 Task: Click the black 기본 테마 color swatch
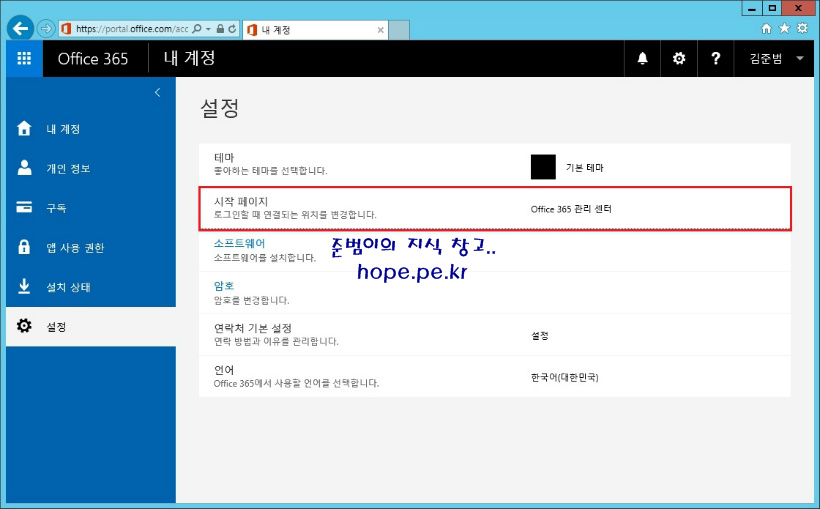[x=543, y=167]
